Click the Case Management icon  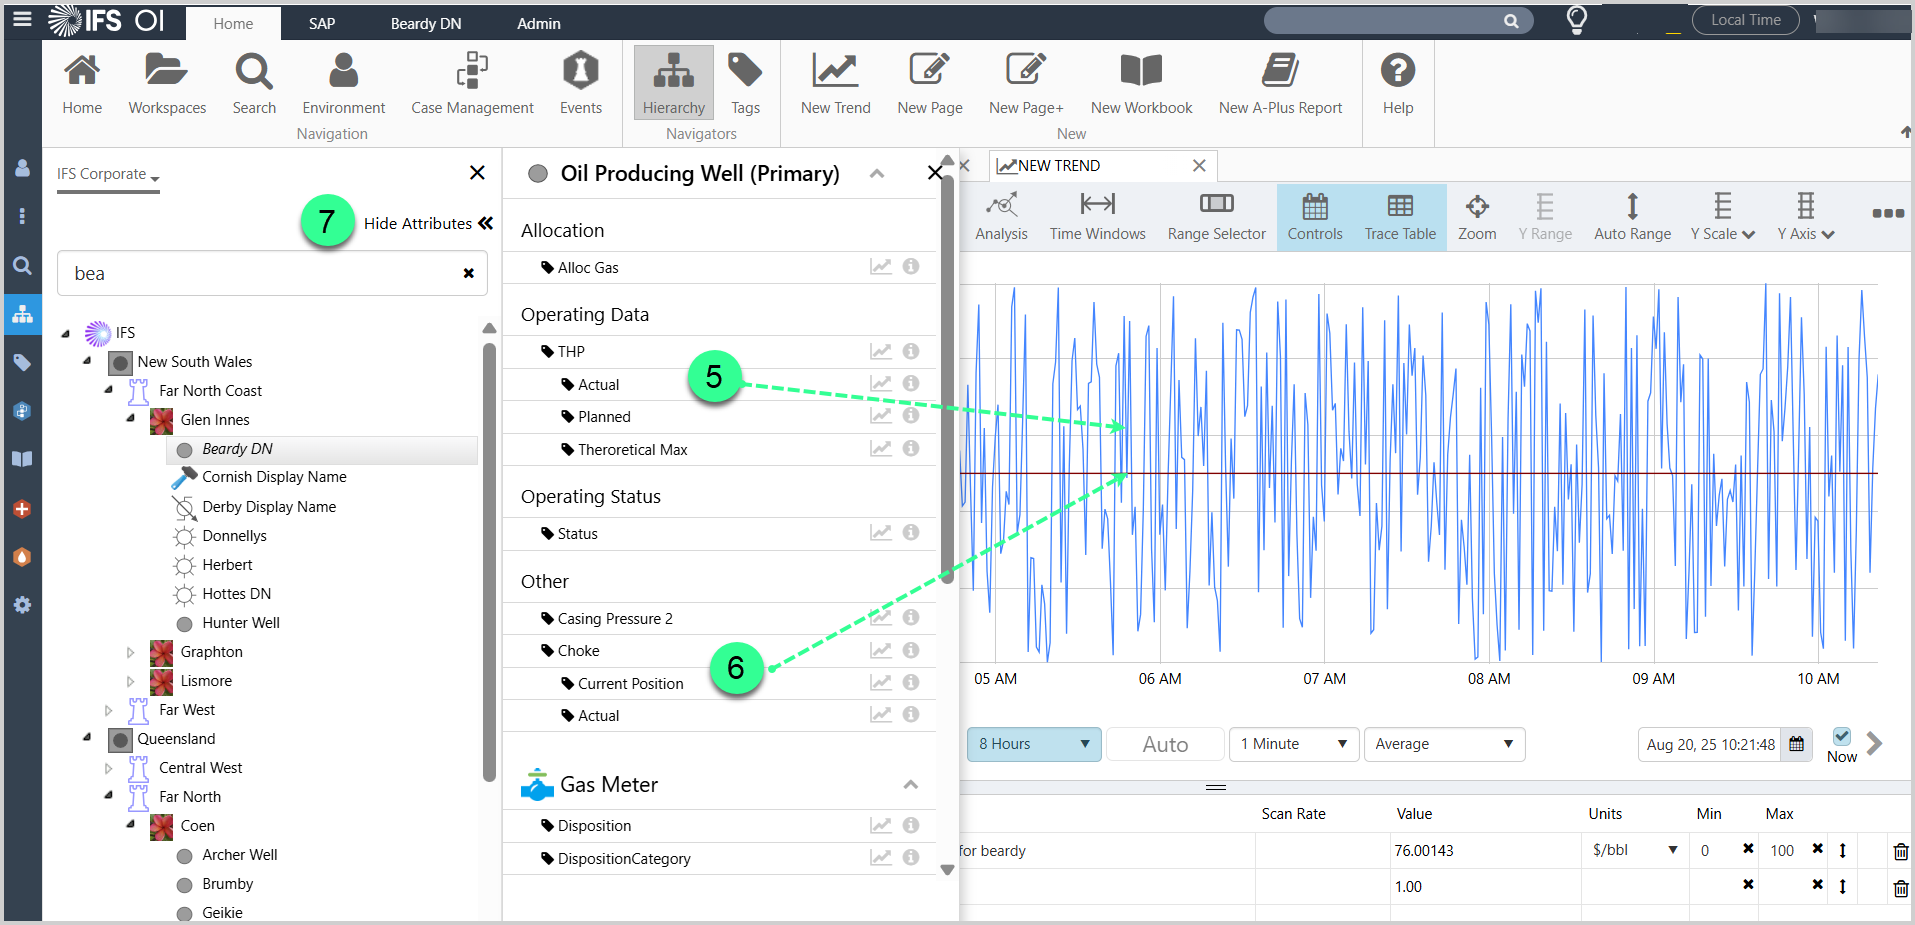pos(472,84)
